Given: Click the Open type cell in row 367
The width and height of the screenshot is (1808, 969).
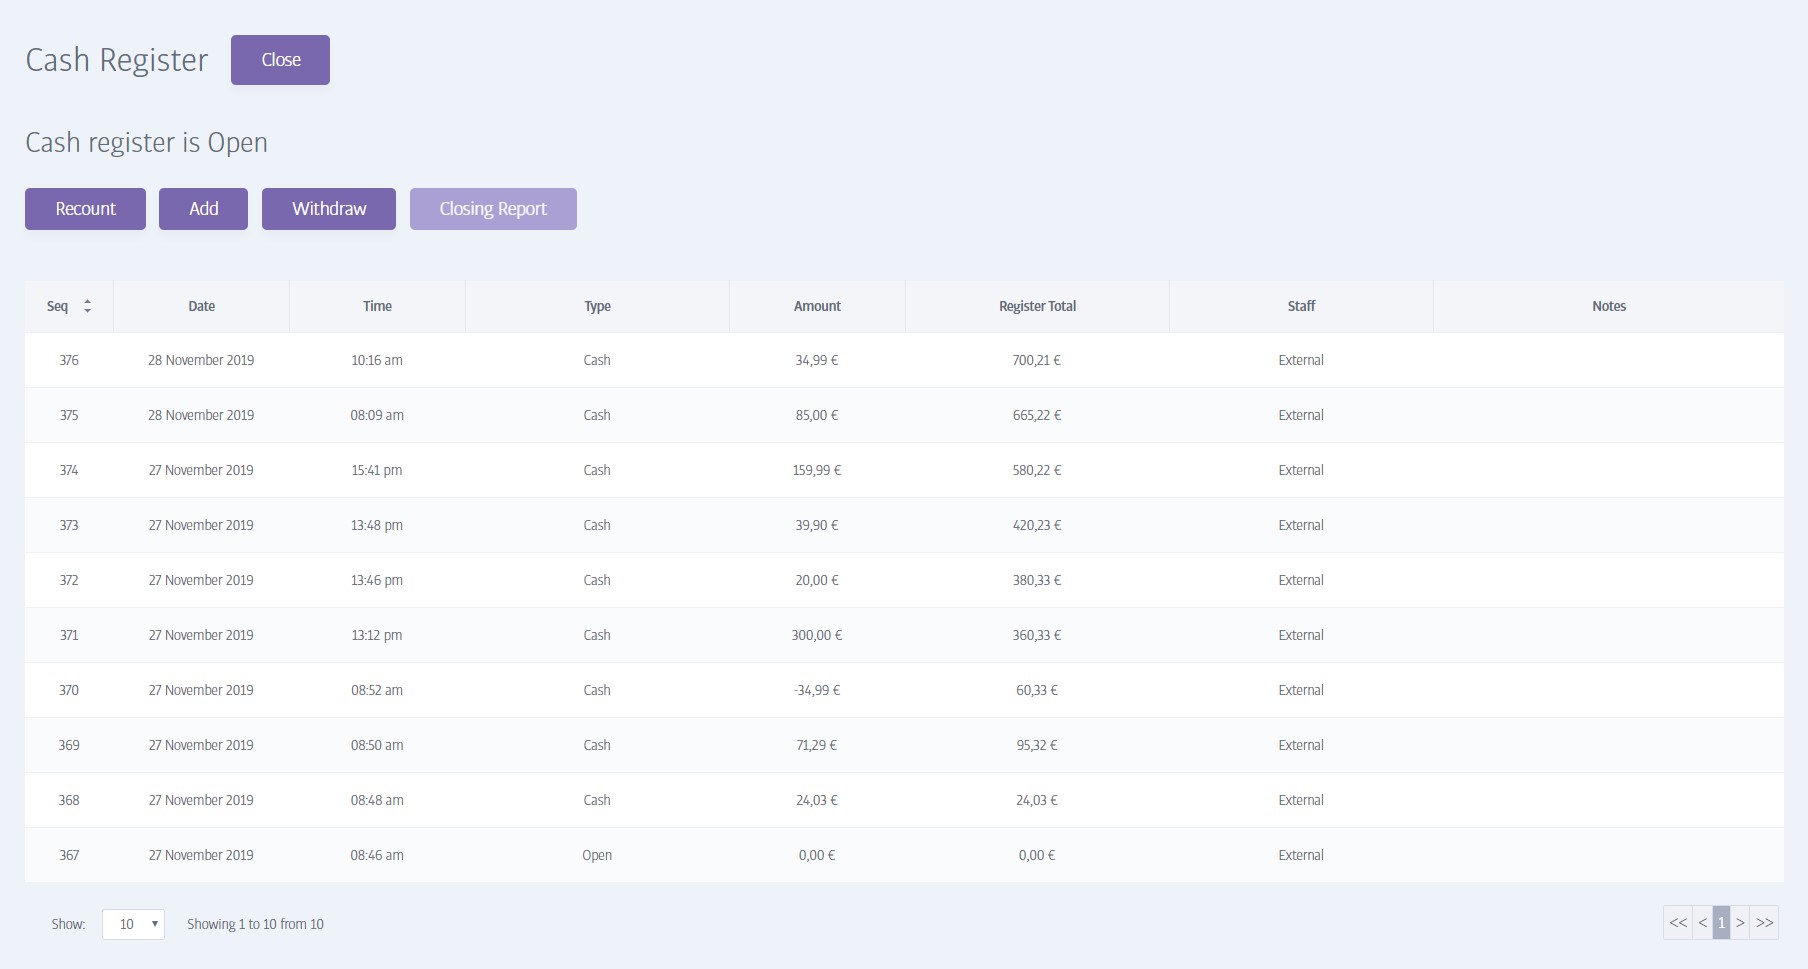Looking at the screenshot, I should (x=597, y=855).
